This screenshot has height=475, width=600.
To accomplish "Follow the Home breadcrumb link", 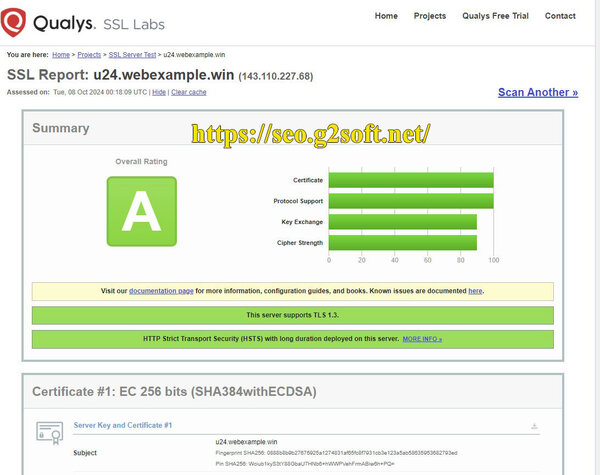I will [61, 55].
